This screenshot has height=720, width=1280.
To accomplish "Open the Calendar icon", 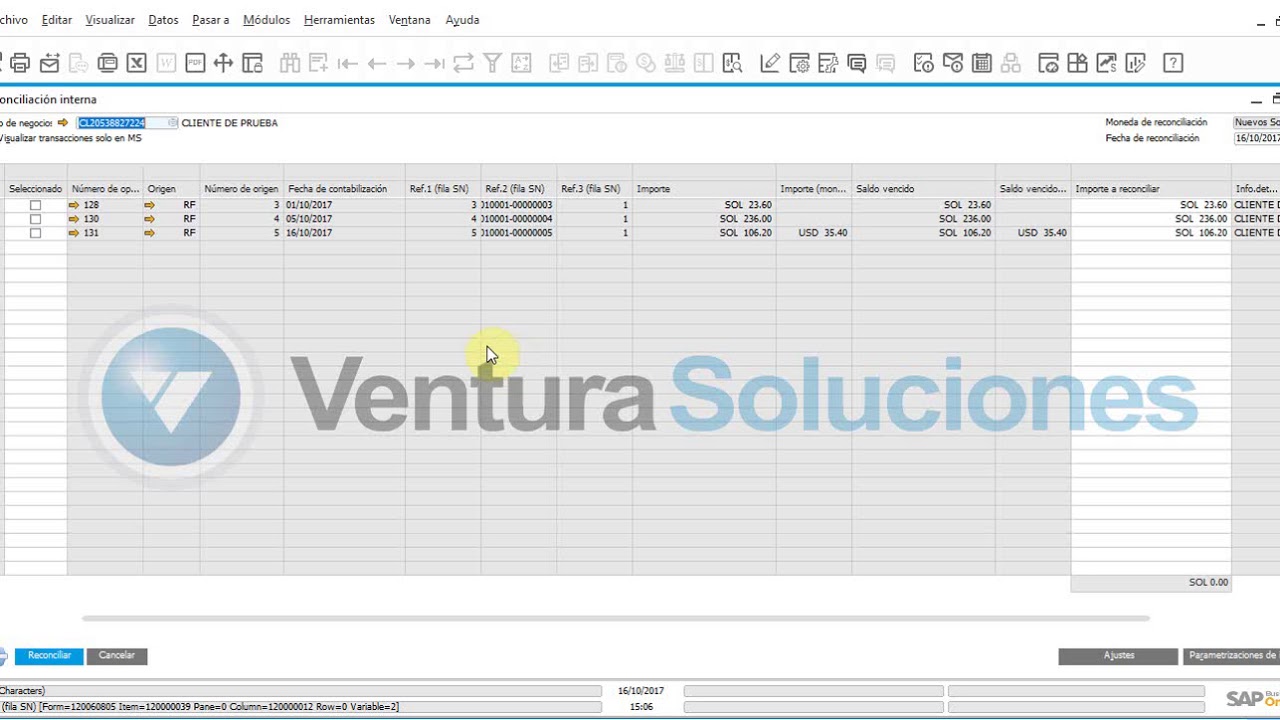I will point(982,63).
